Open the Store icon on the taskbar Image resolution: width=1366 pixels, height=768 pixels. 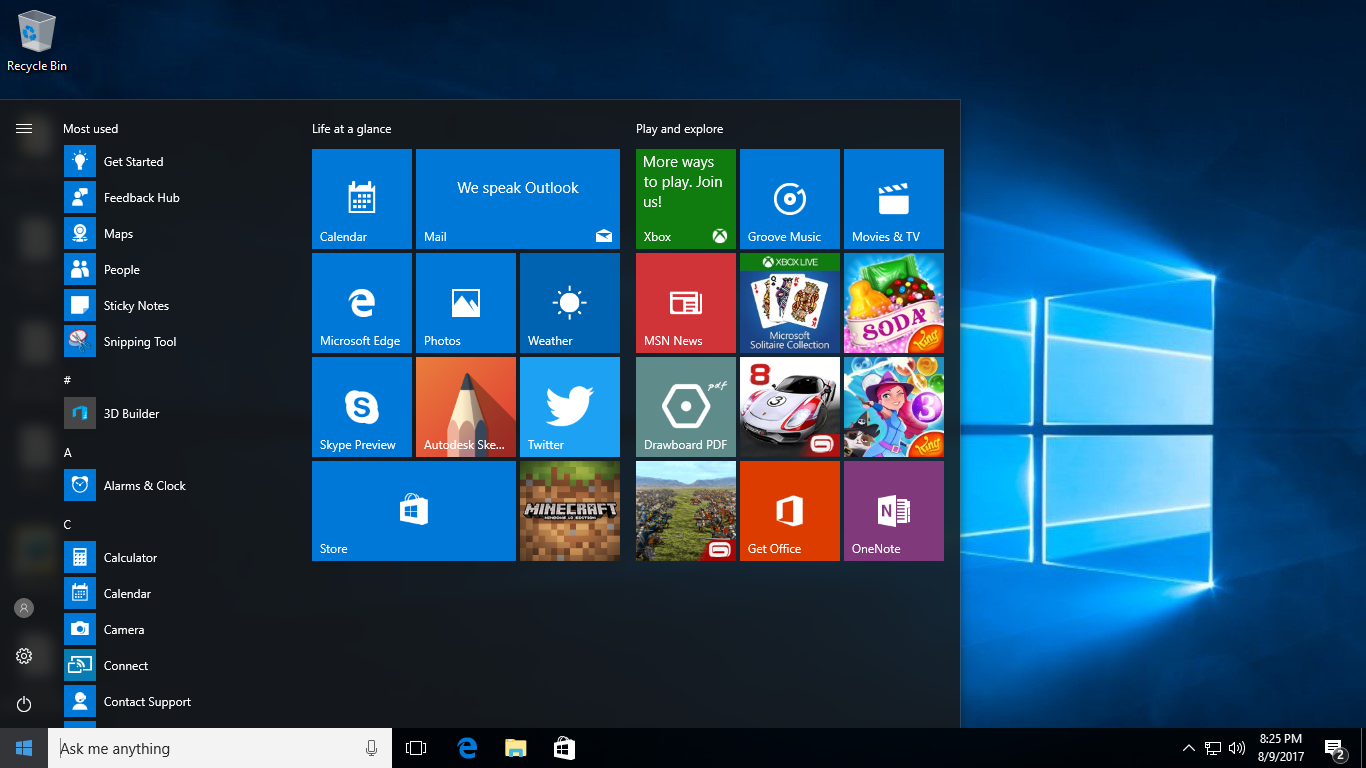[x=565, y=748]
